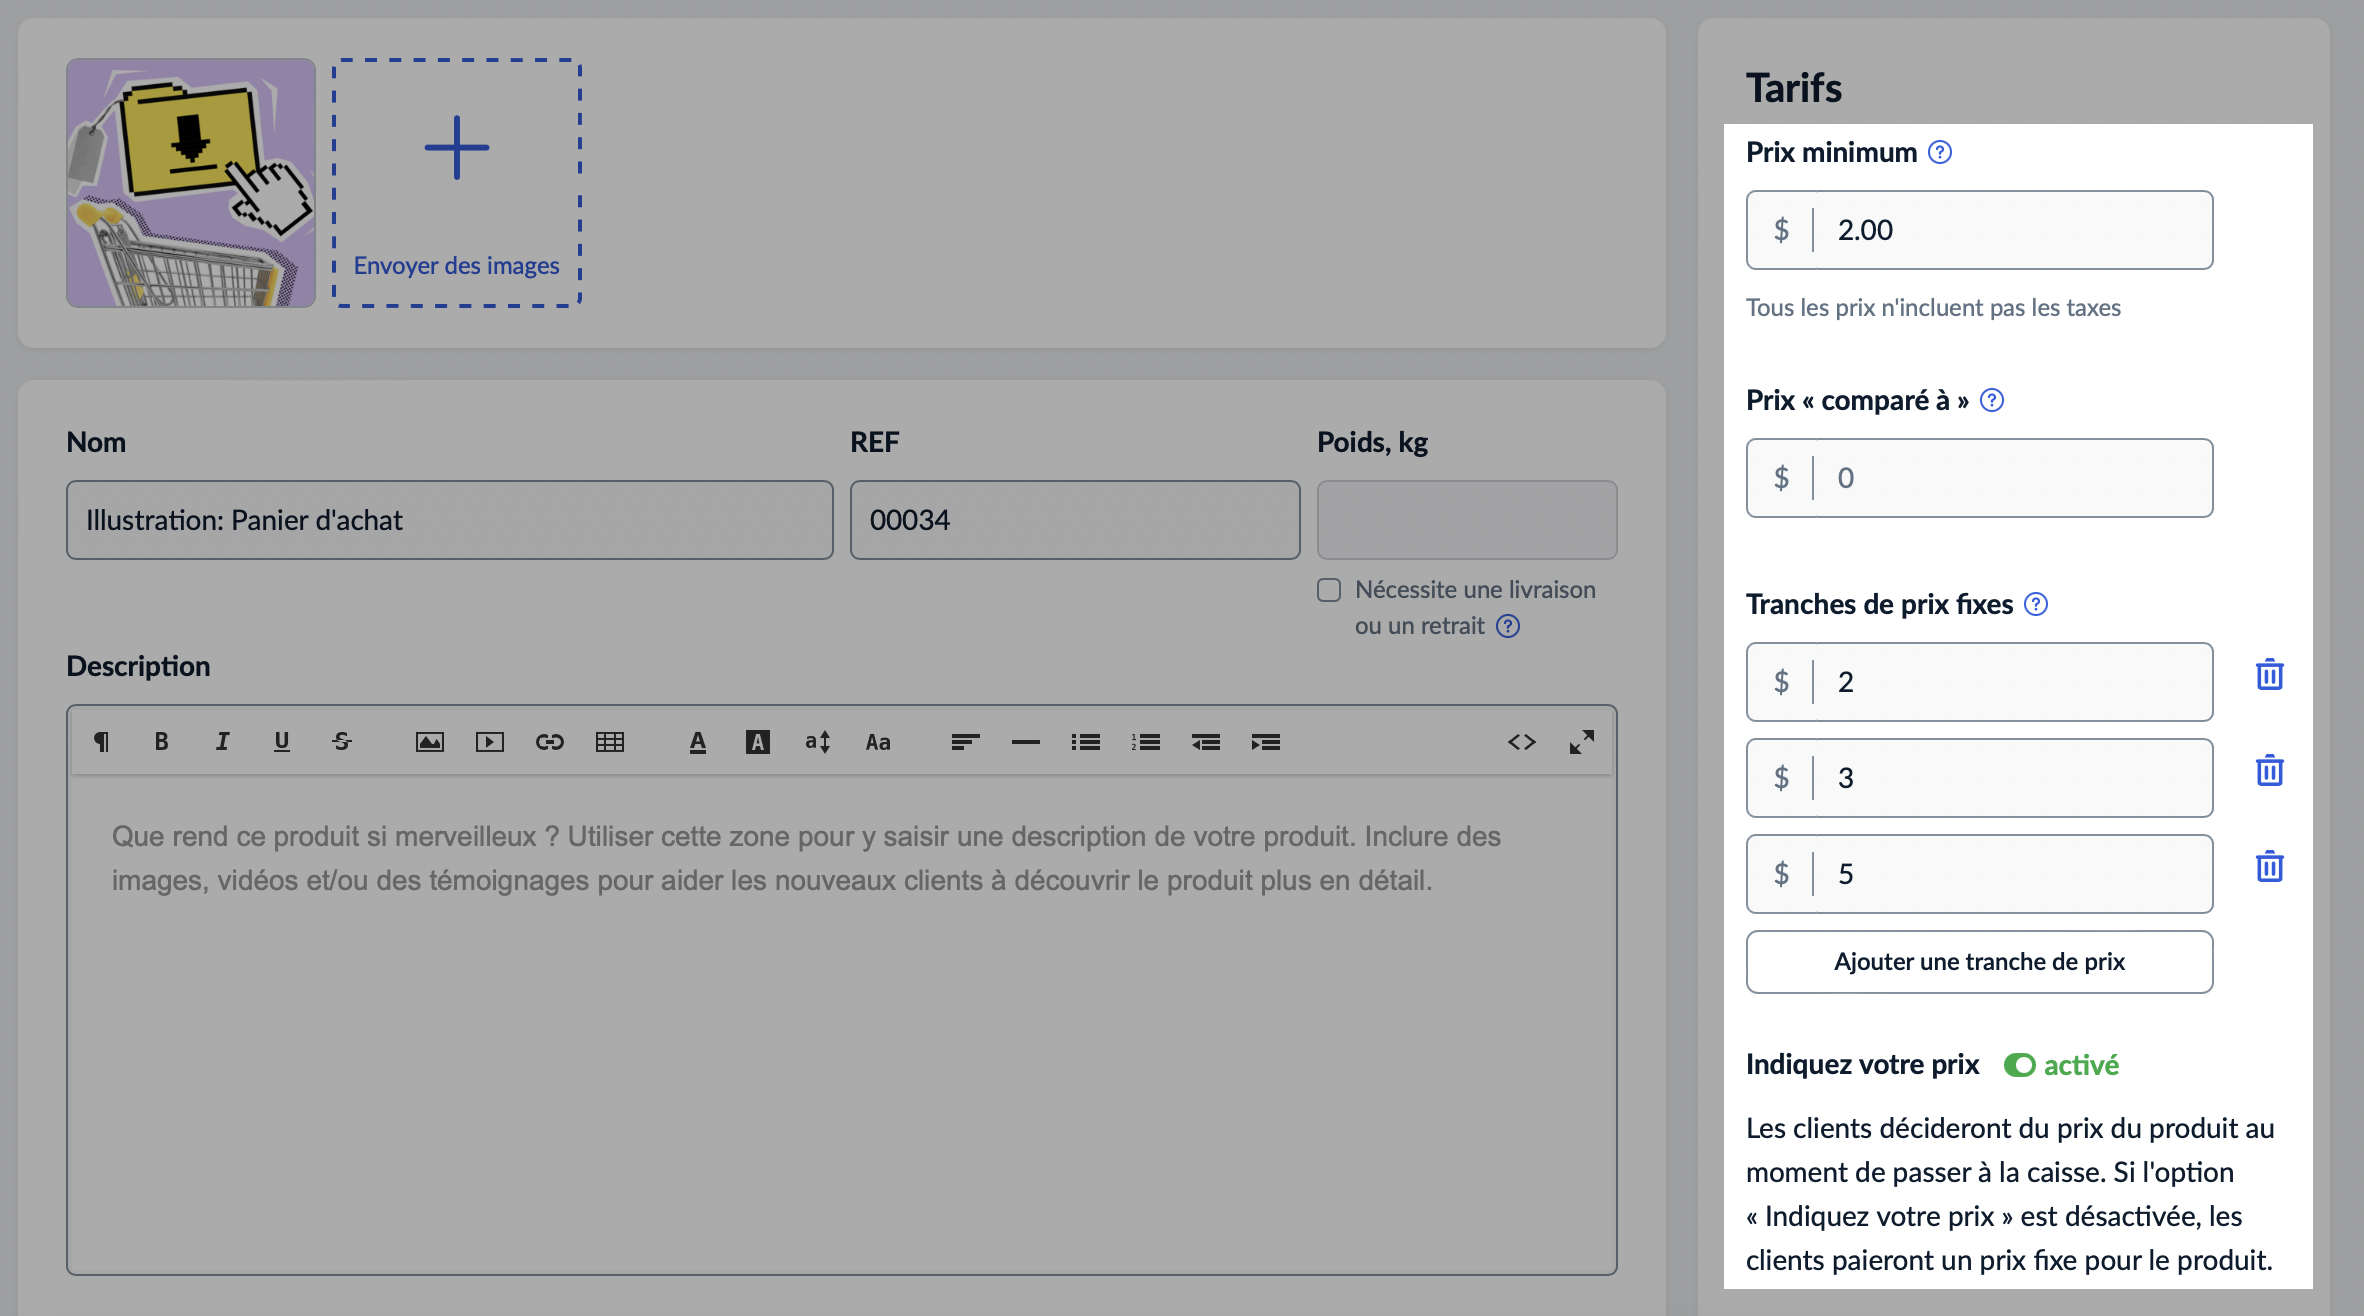
Task: Insert an image via editor toolbar
Action: pos(430,742)
